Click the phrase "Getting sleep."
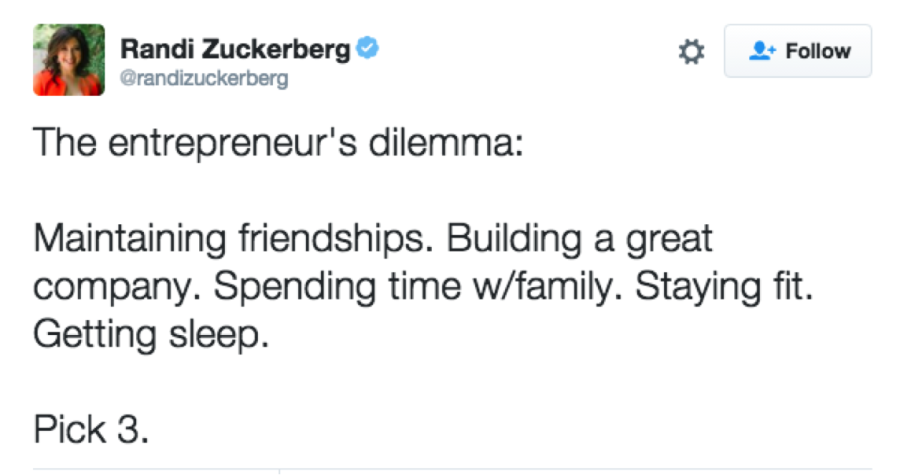This screenshot has width=900, height=475. (152, 333)
